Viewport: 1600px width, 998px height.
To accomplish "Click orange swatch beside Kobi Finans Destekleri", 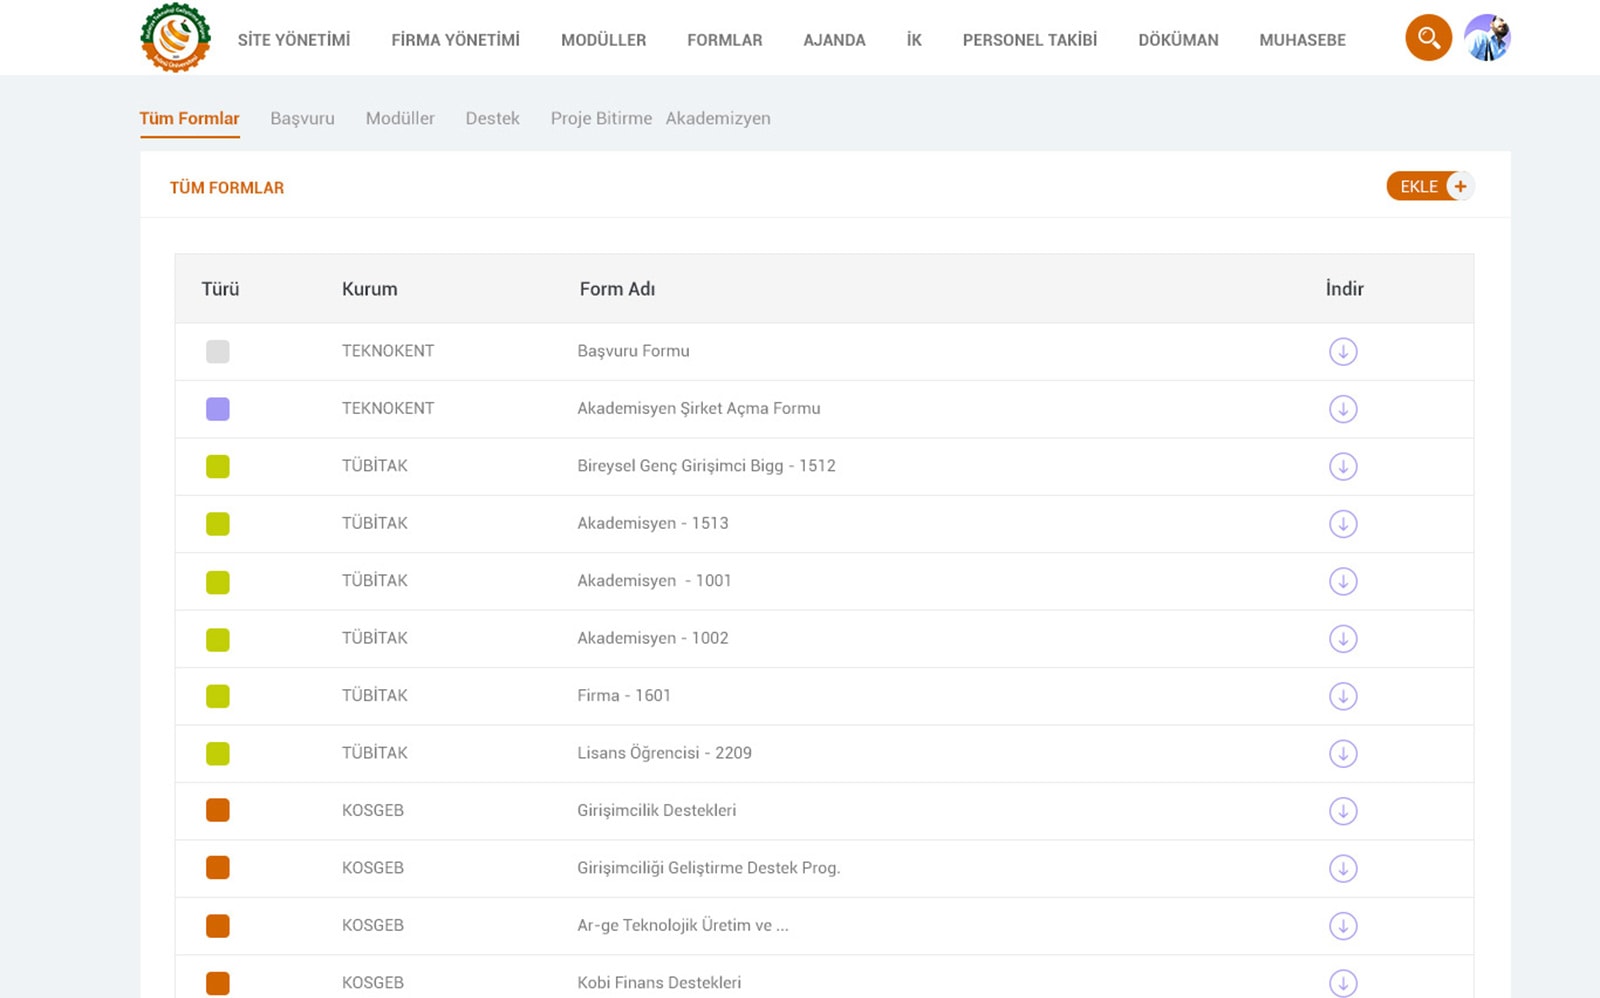I will 218,983.
